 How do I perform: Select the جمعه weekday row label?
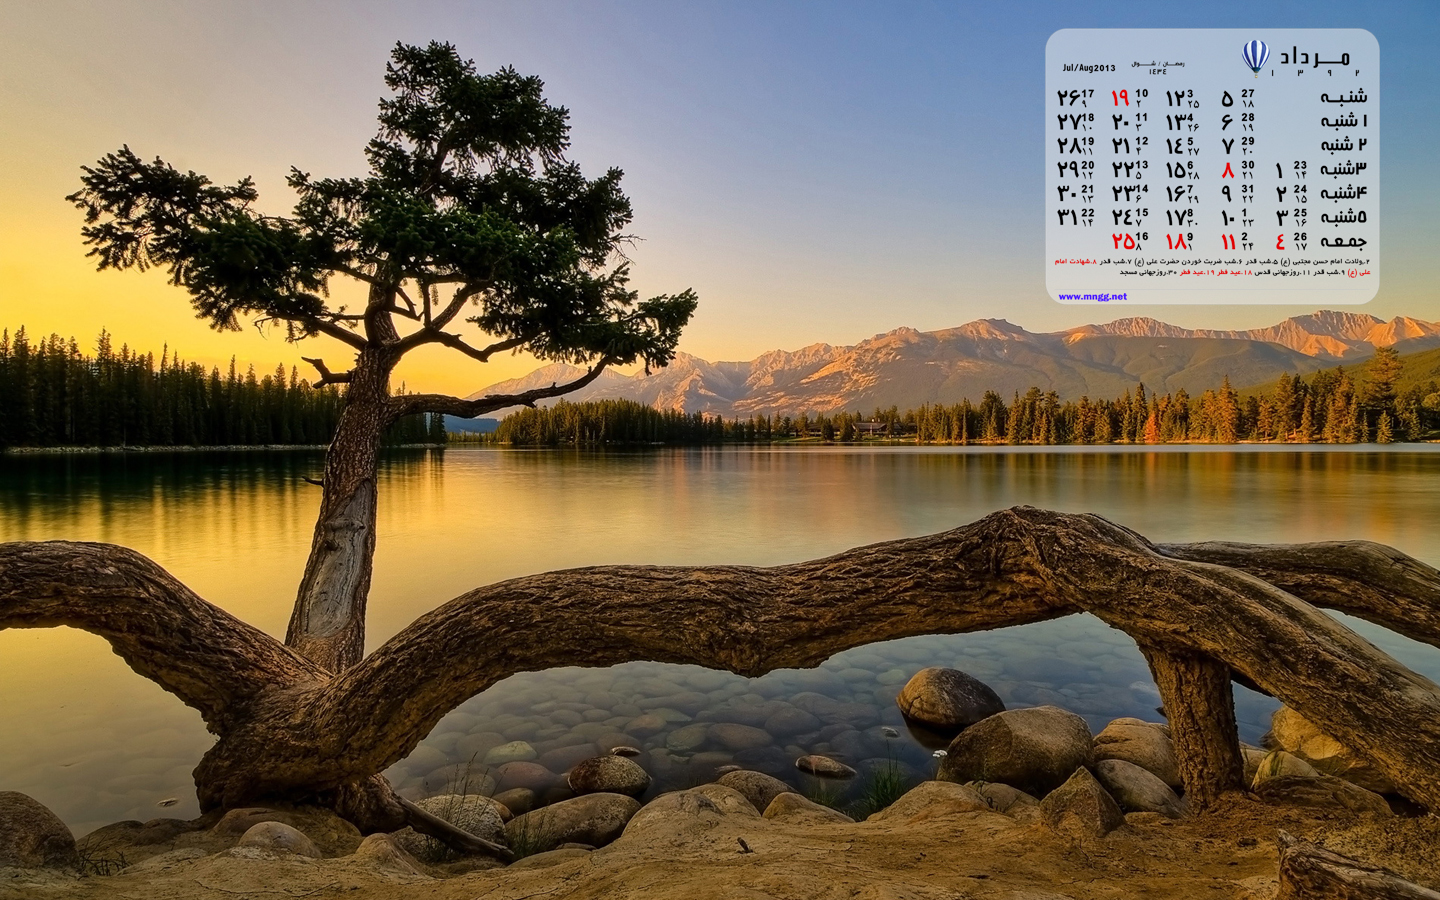1344,241
